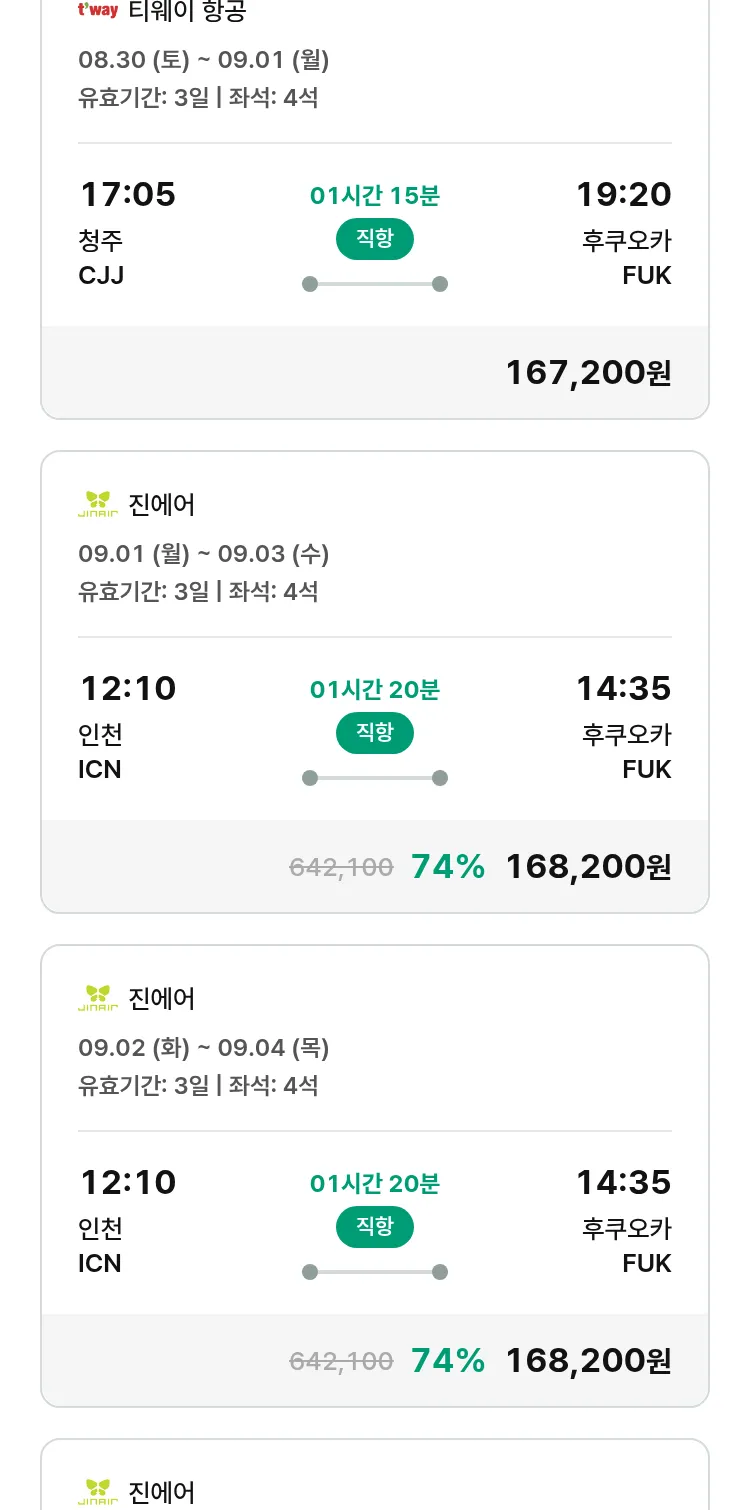
Task: Click the T'way airline logo
Action: coord(98,11)
